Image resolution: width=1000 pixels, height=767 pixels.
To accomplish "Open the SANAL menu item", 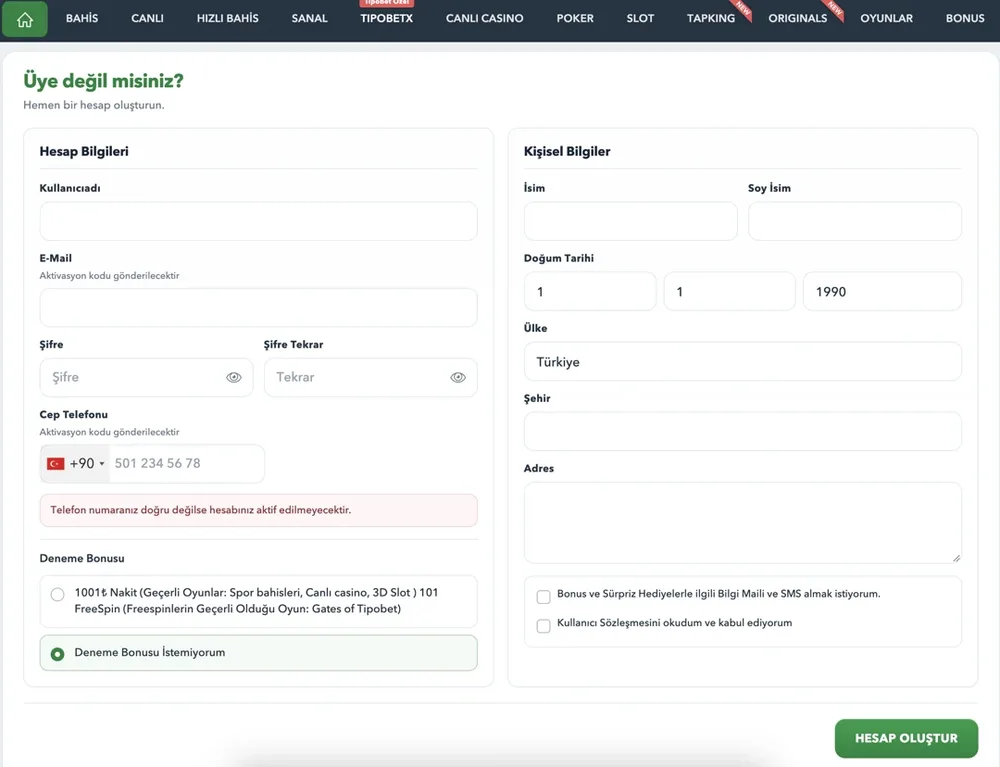I will [x=309, y=18].
